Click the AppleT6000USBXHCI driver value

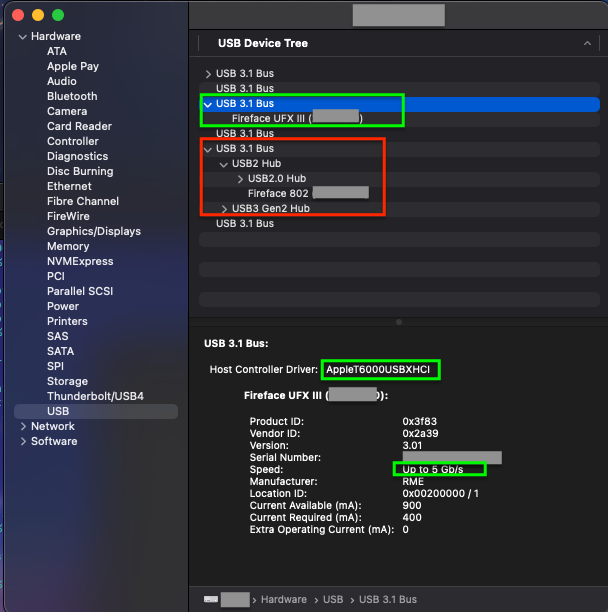[378, 370]
